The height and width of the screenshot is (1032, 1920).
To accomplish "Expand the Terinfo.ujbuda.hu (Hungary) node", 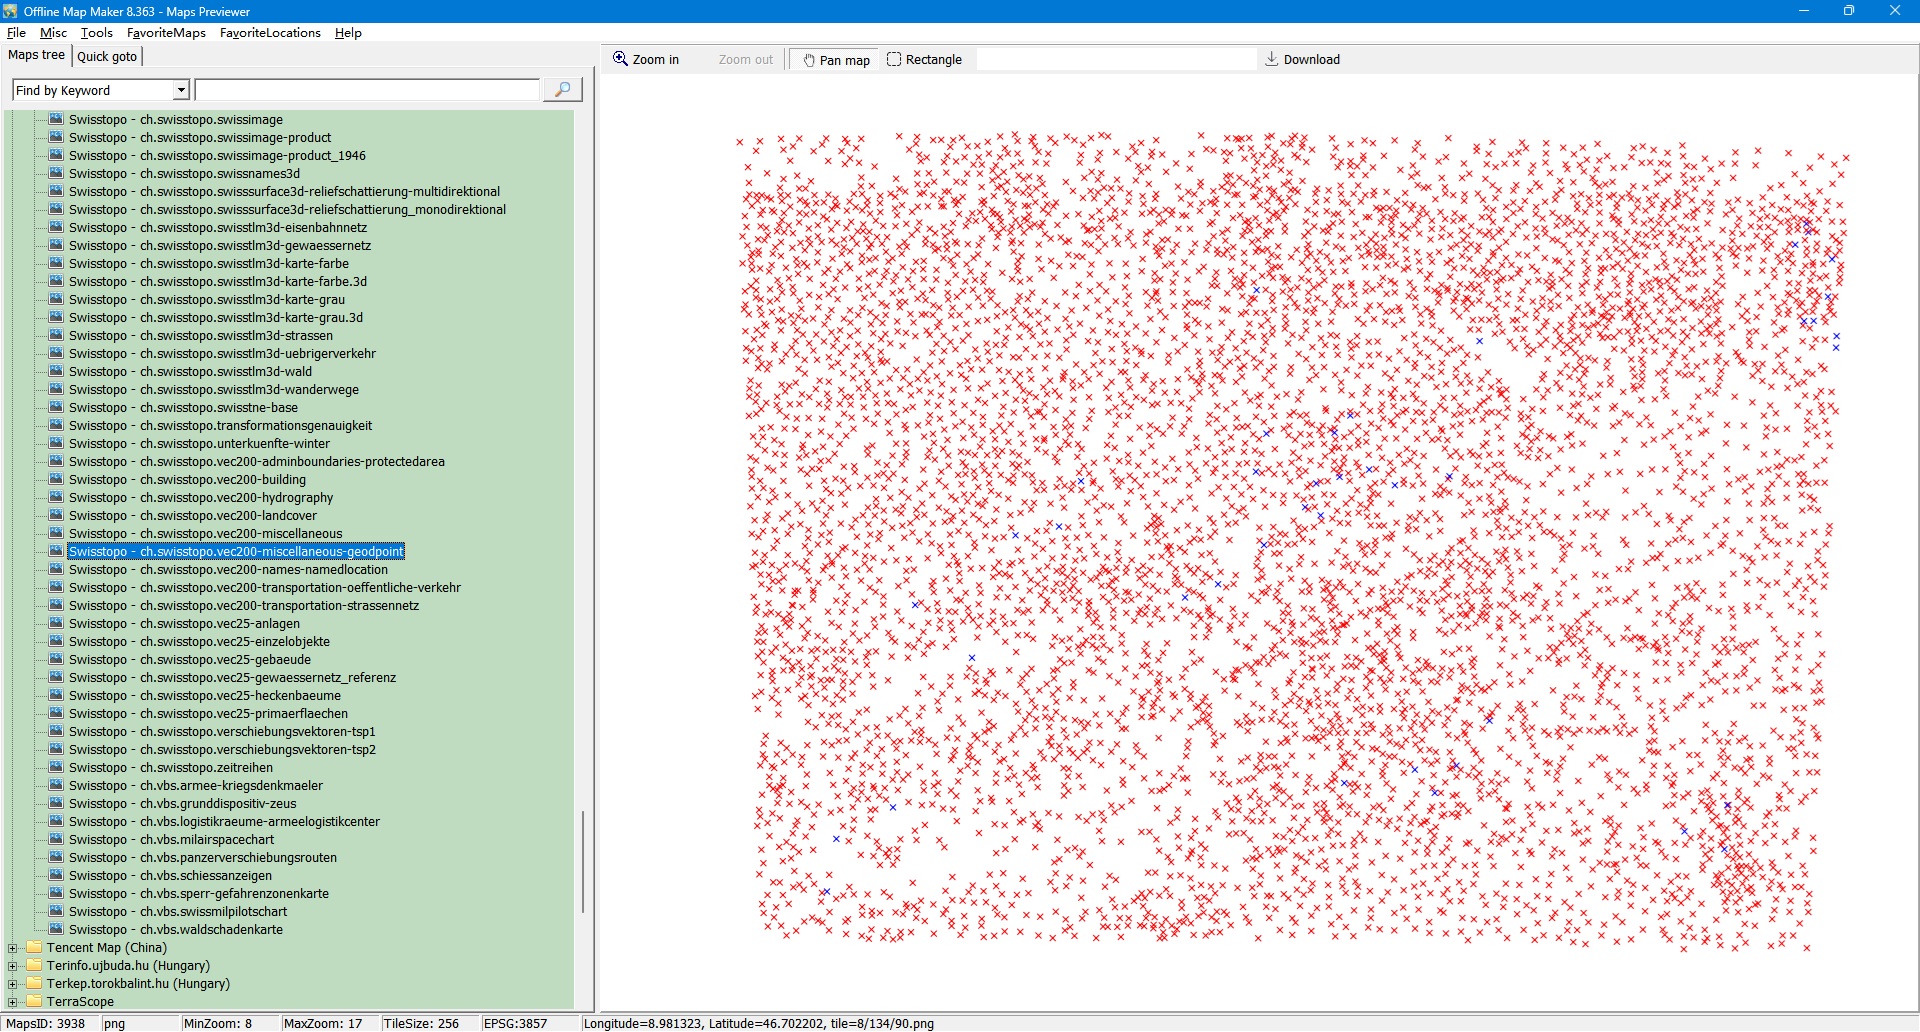I will click(x=12, y=966).
